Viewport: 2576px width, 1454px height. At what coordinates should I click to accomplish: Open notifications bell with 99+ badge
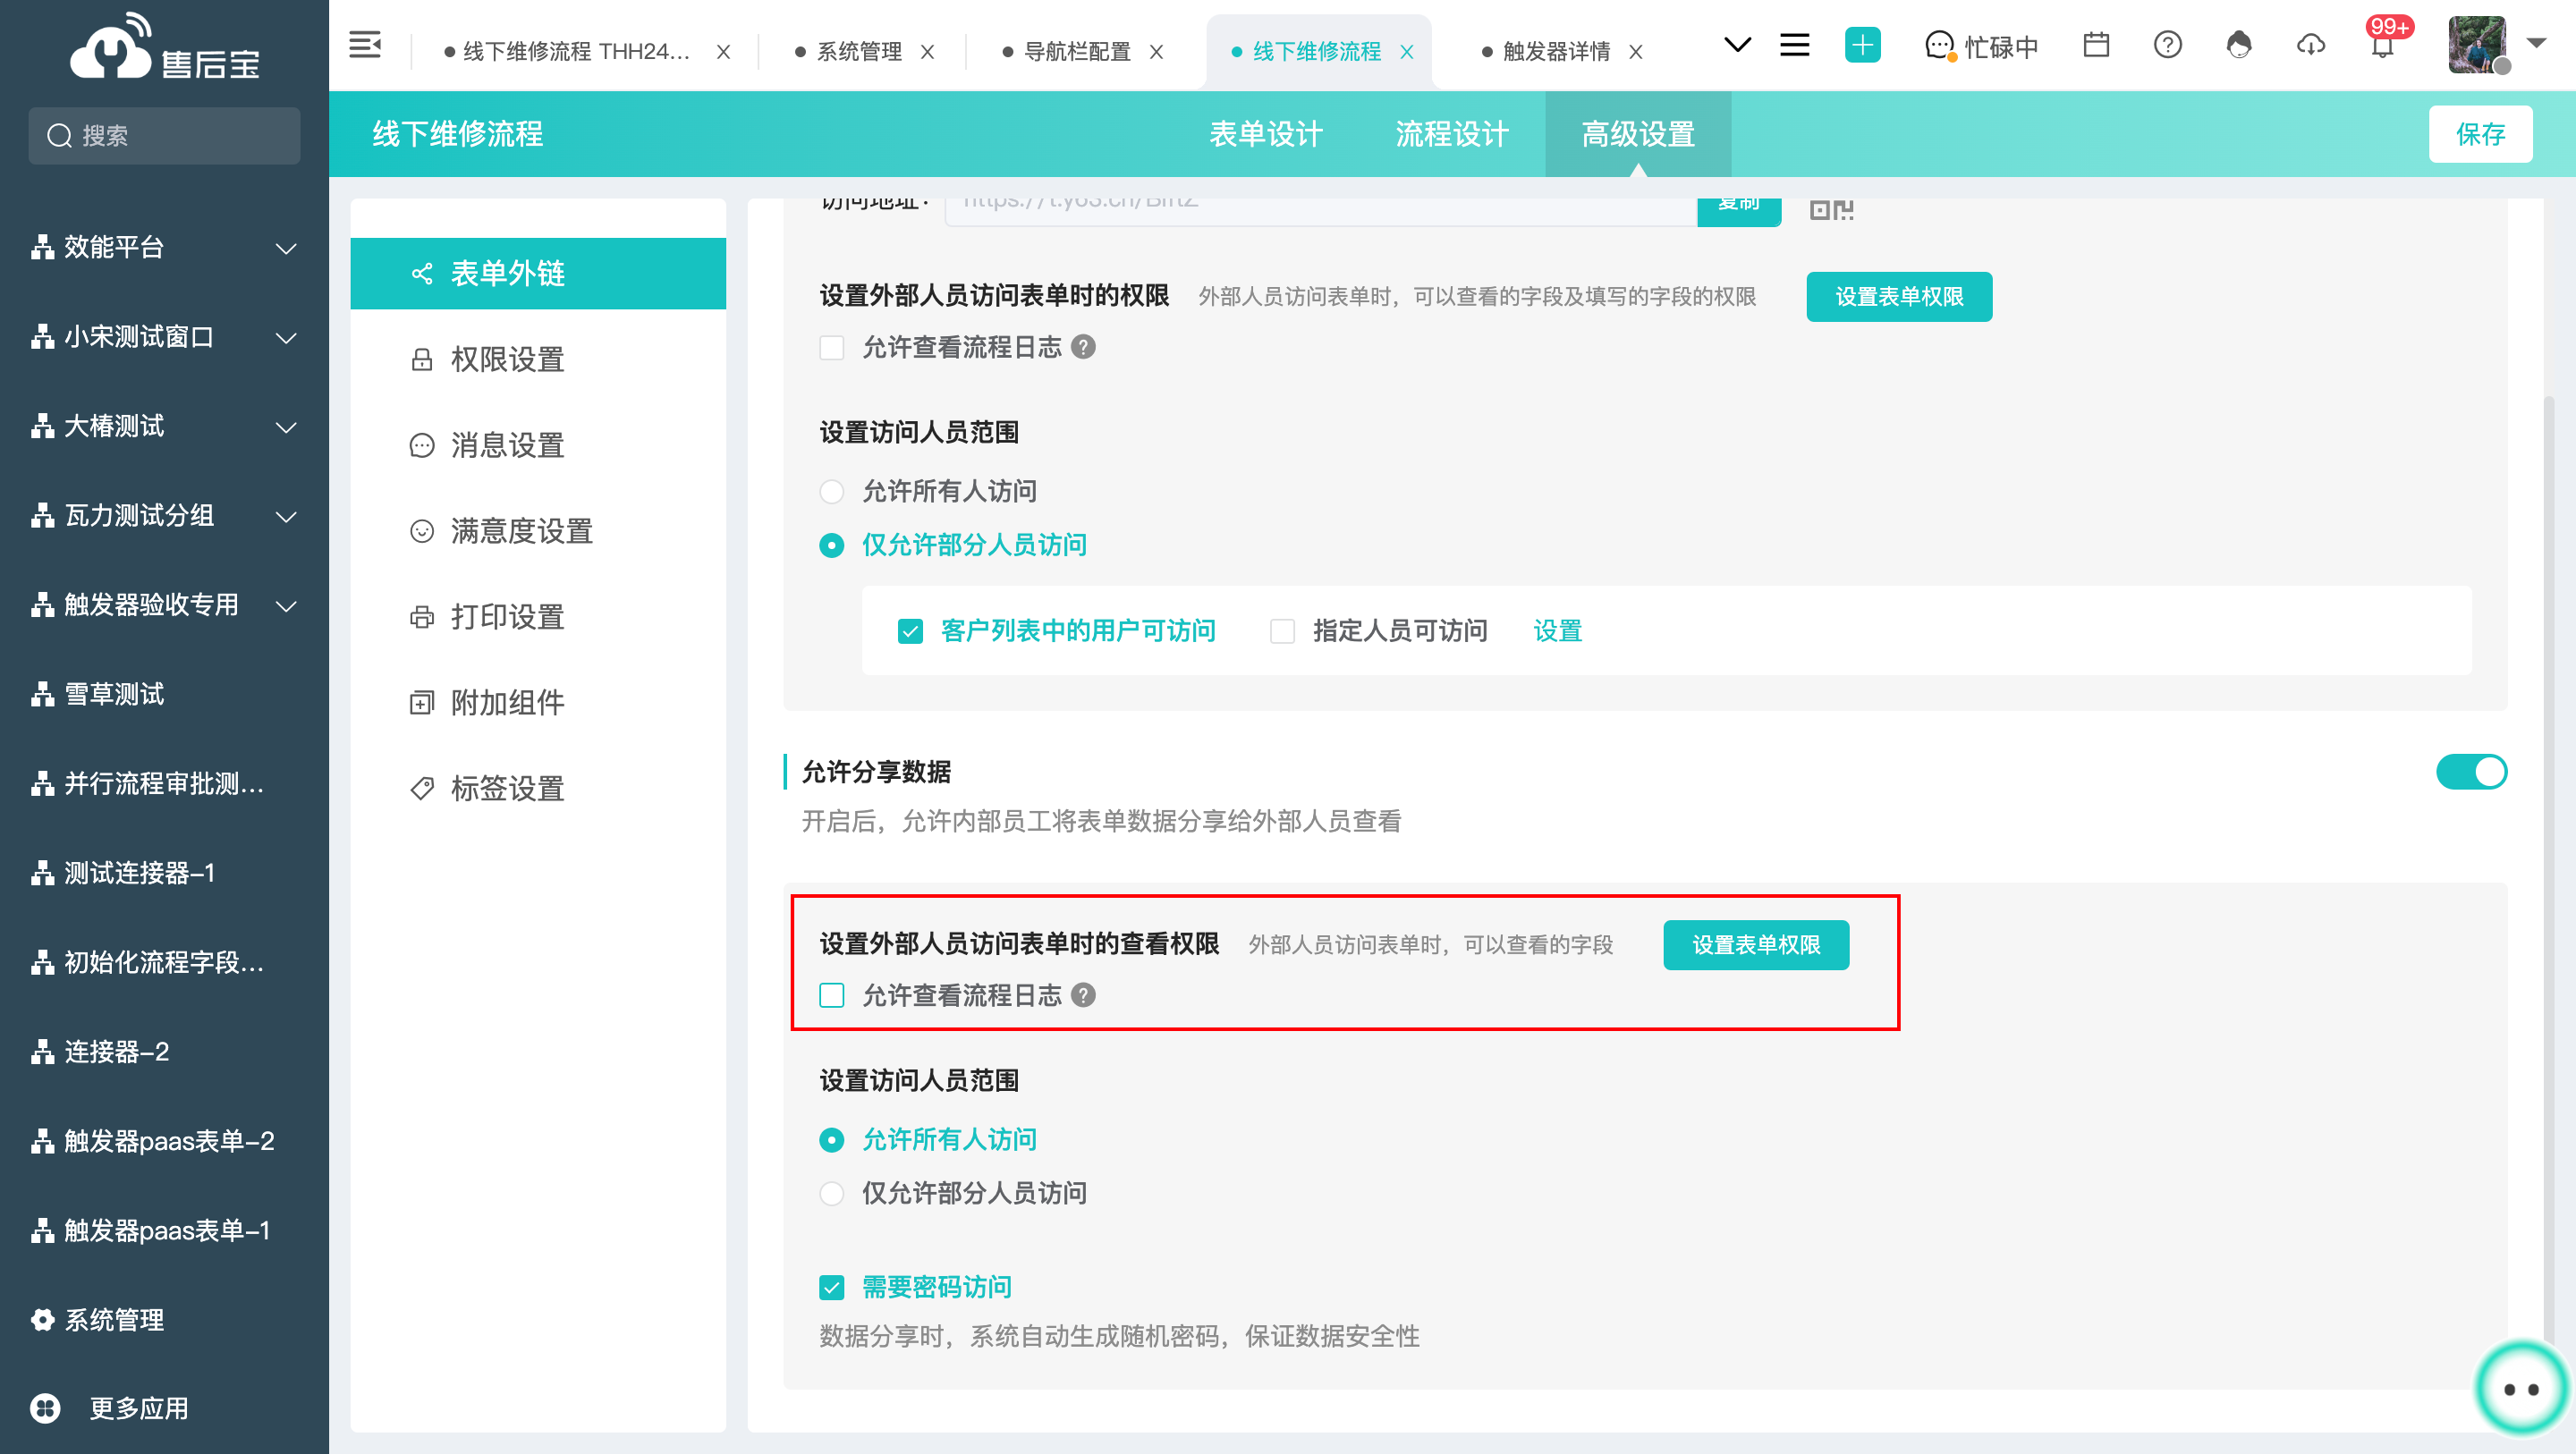[2384, 42]
